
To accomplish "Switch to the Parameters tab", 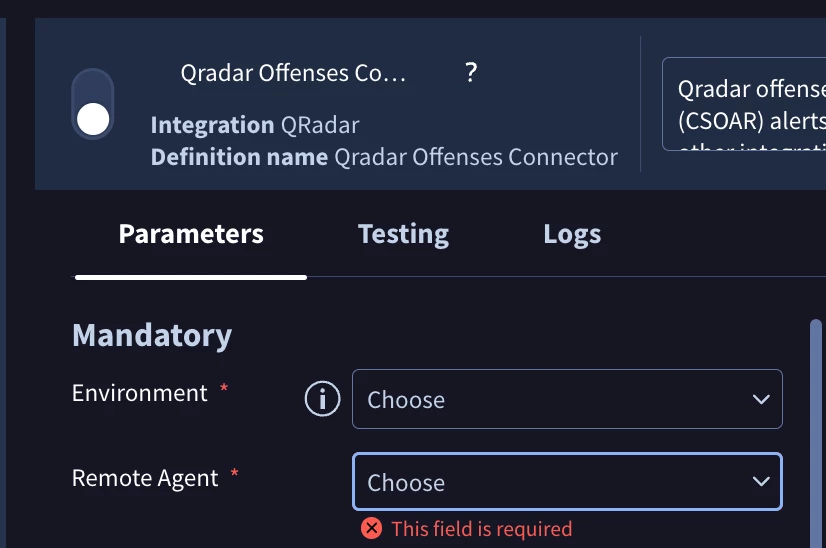I will tap(191, 234).
